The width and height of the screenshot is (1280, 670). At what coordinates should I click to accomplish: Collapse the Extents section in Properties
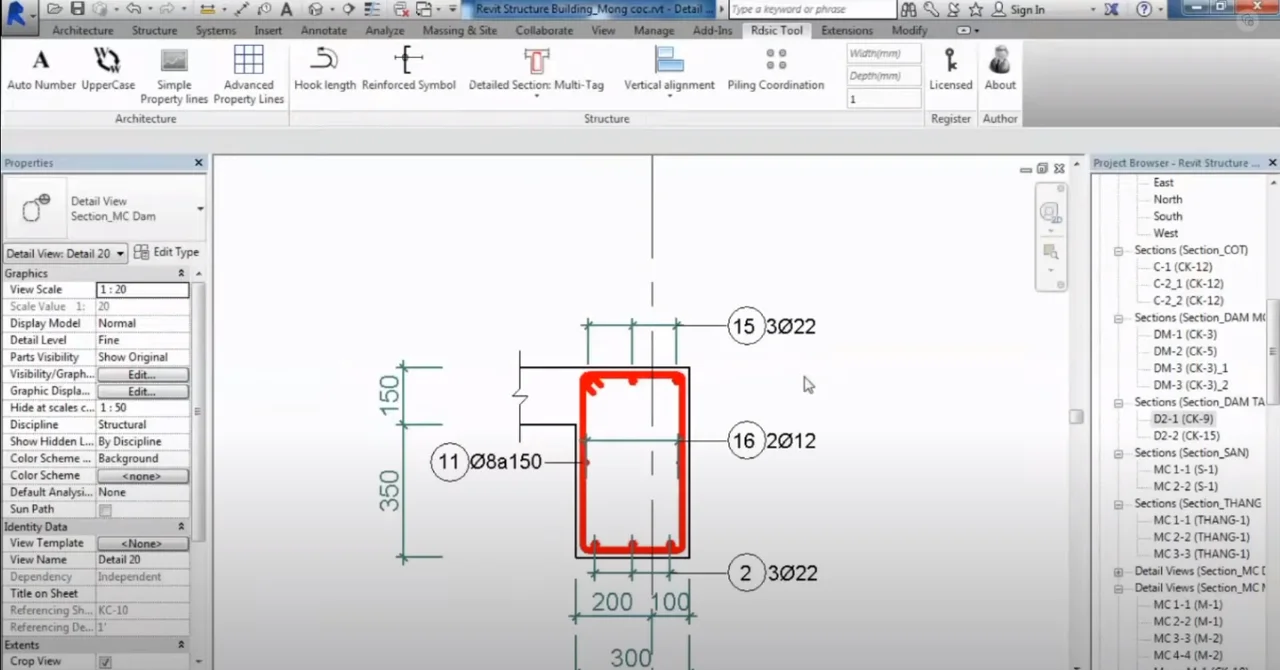181,645
